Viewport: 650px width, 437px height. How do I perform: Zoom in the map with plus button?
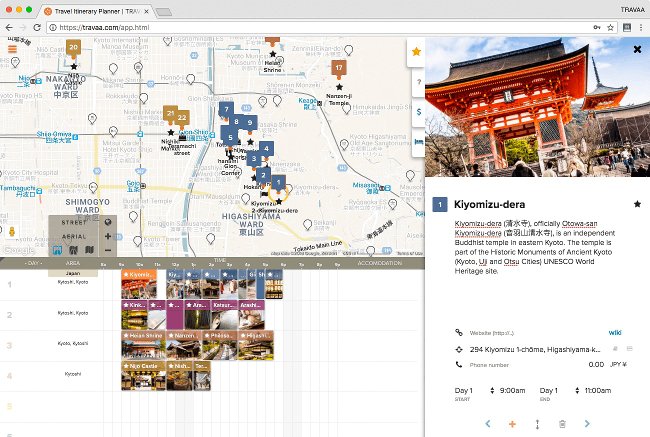[x=108, y=236]
